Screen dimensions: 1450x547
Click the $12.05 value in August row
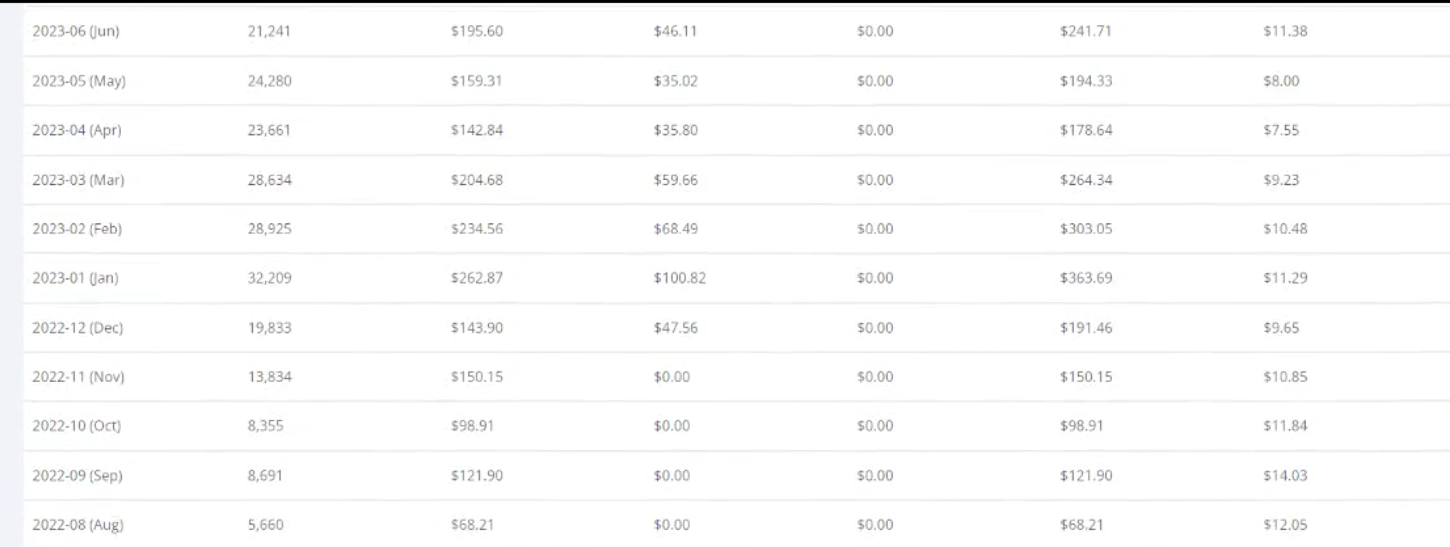(1285, 525)
